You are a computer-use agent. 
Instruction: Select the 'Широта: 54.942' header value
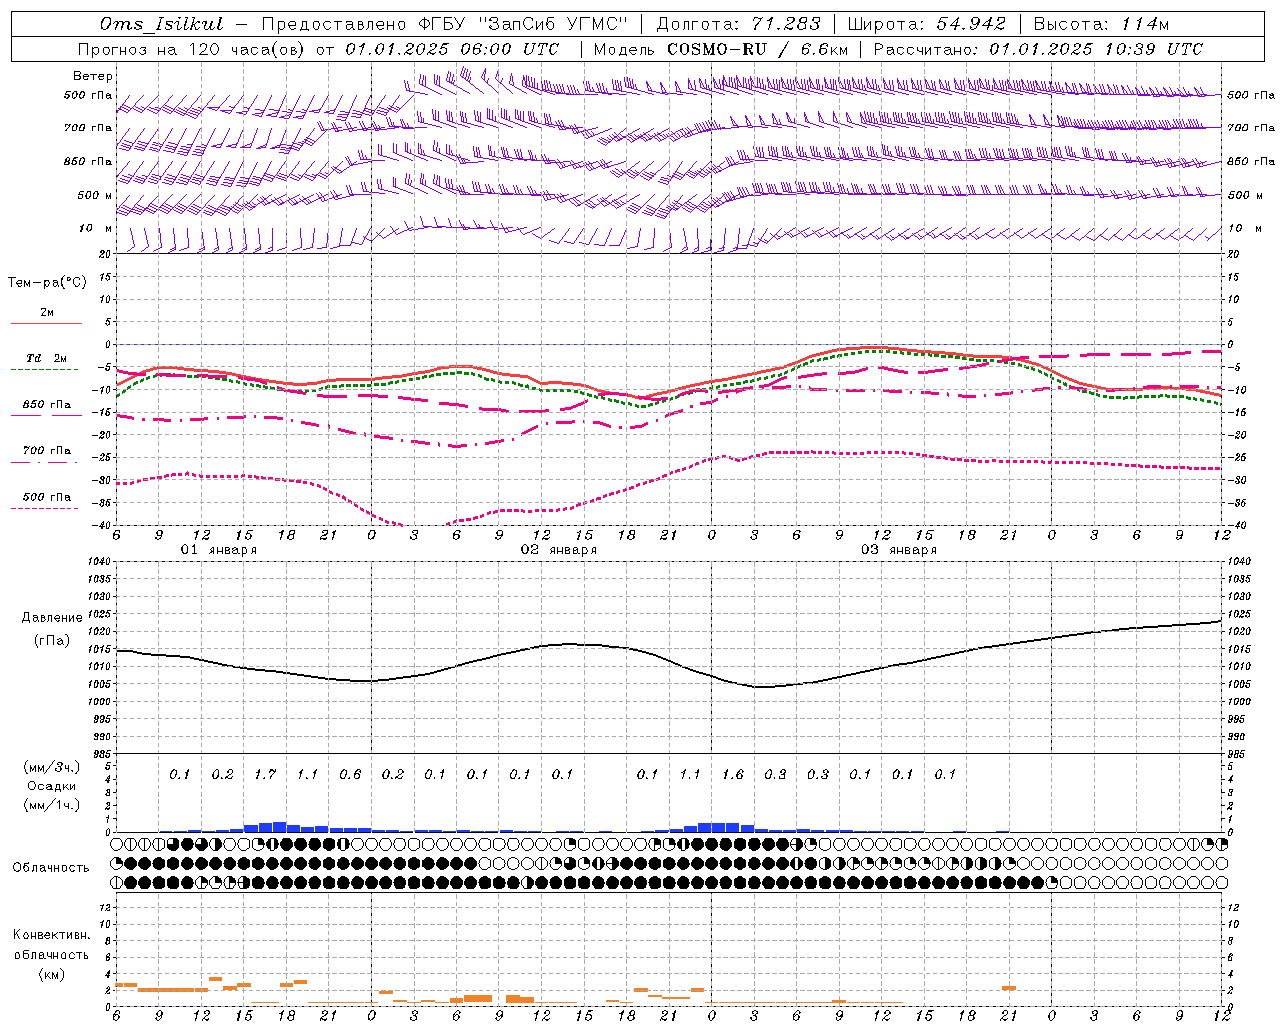pyautogui.click(x=926, y=24)
